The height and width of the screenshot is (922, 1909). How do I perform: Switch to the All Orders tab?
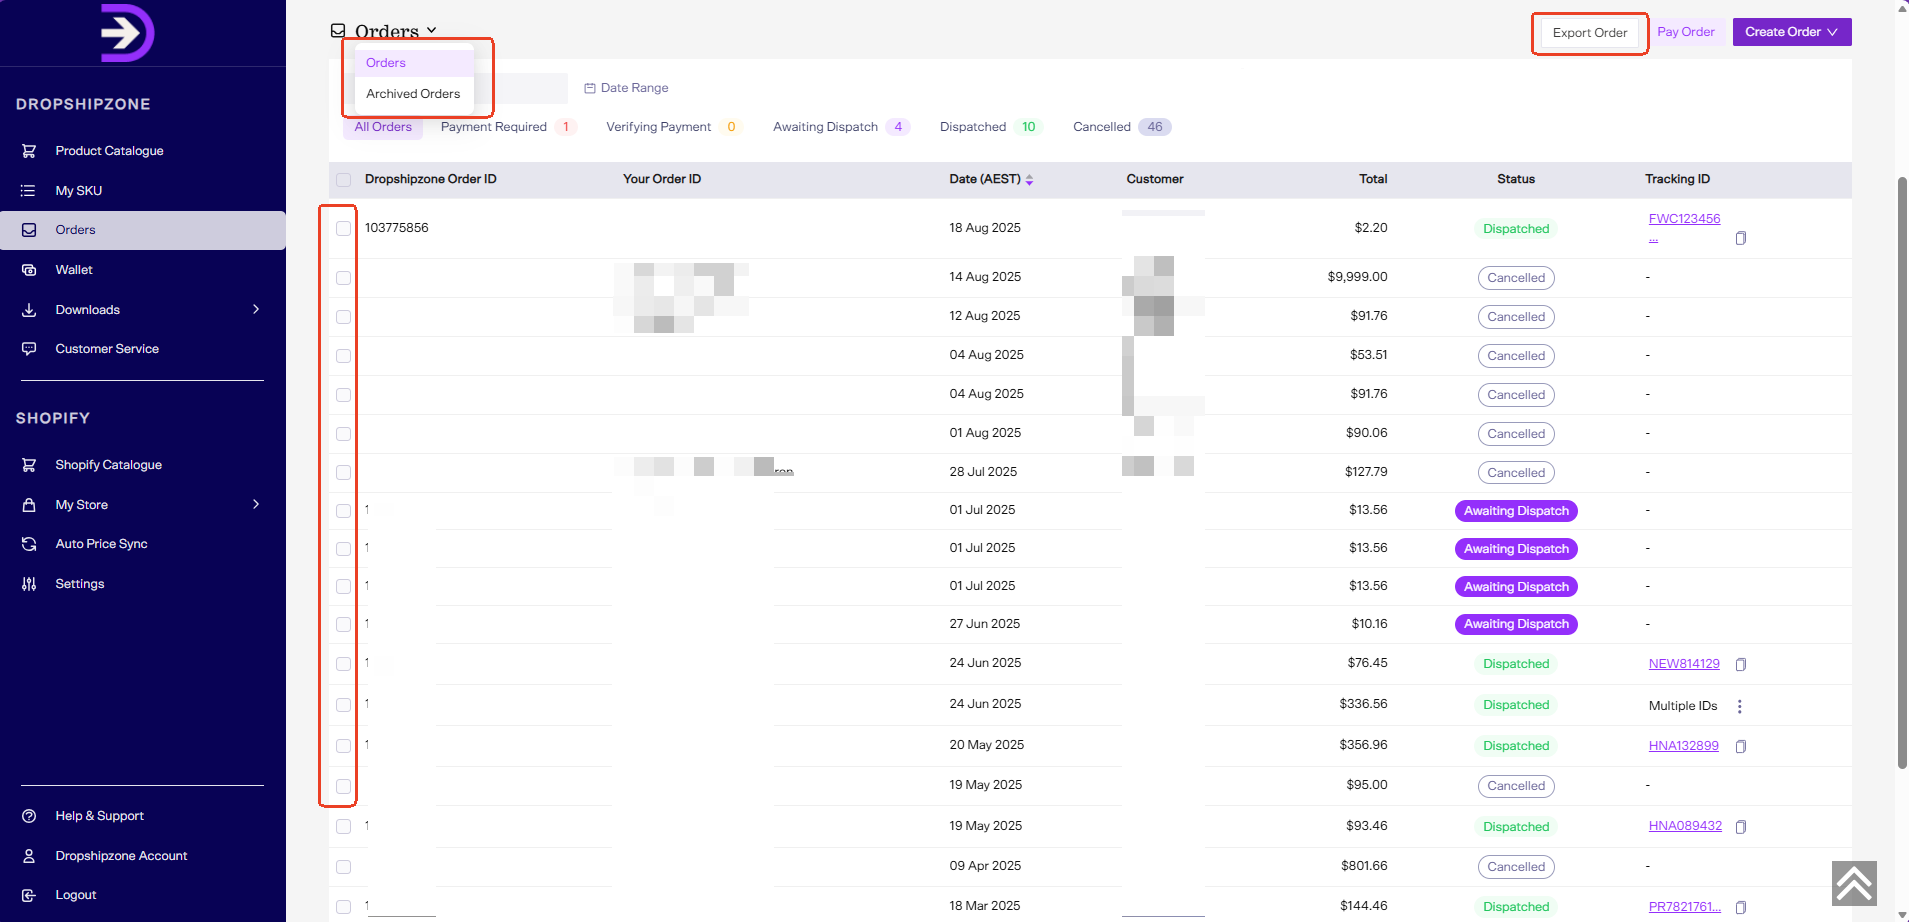point(383,127)
